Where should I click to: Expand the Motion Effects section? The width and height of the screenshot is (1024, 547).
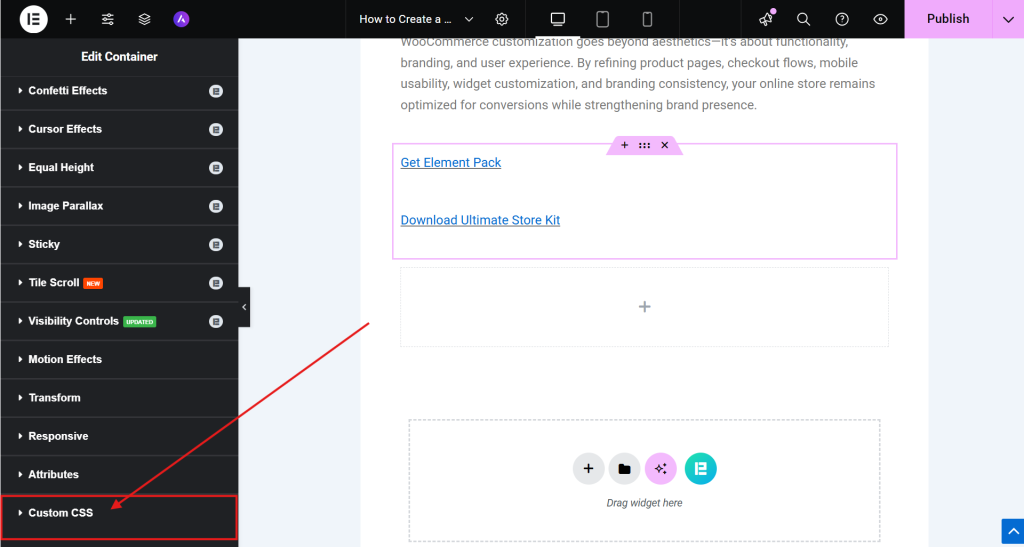[119, 360]
